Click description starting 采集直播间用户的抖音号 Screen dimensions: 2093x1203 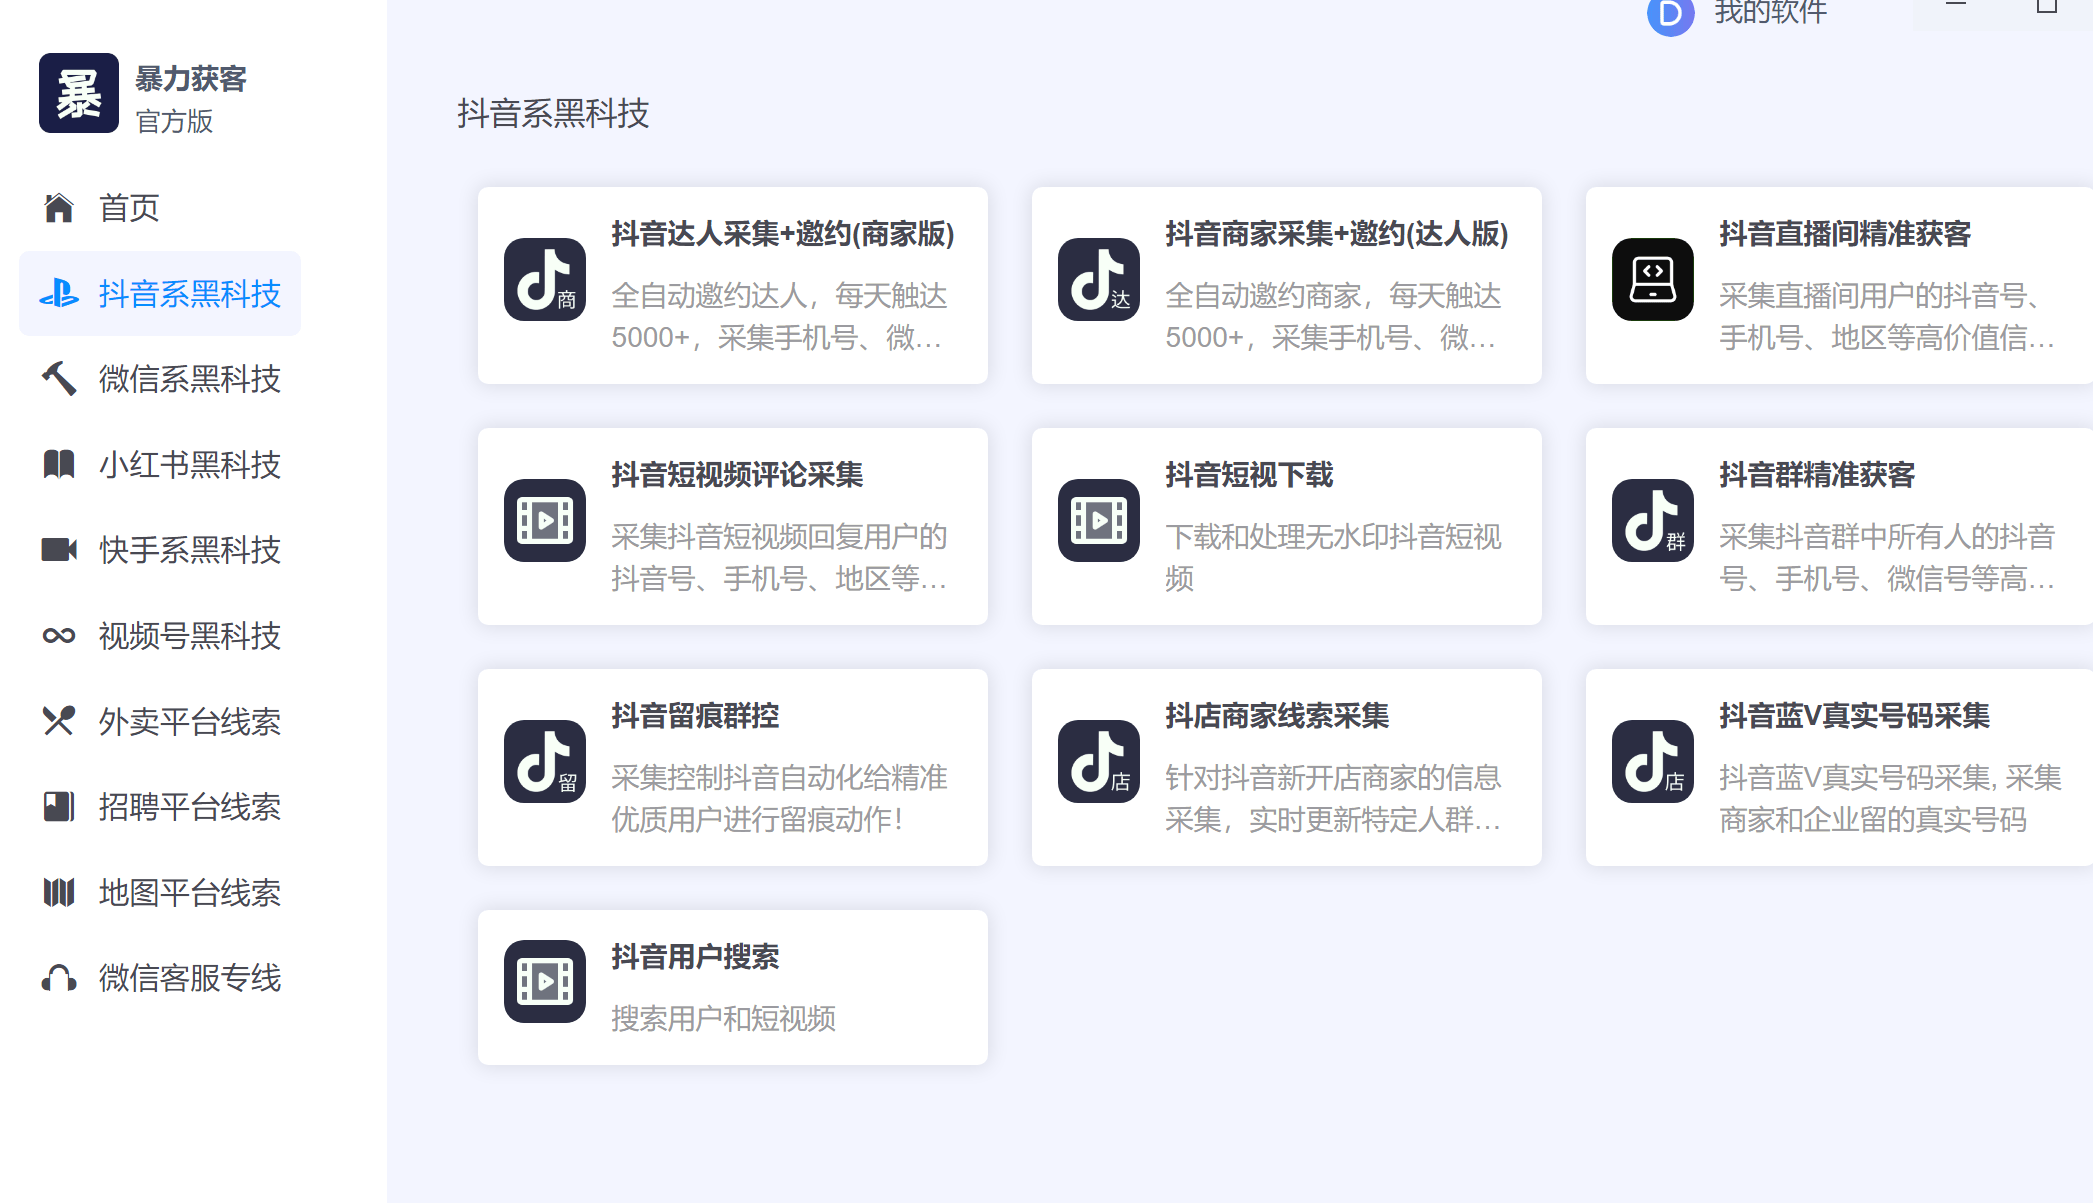[x=1887, y=317]
